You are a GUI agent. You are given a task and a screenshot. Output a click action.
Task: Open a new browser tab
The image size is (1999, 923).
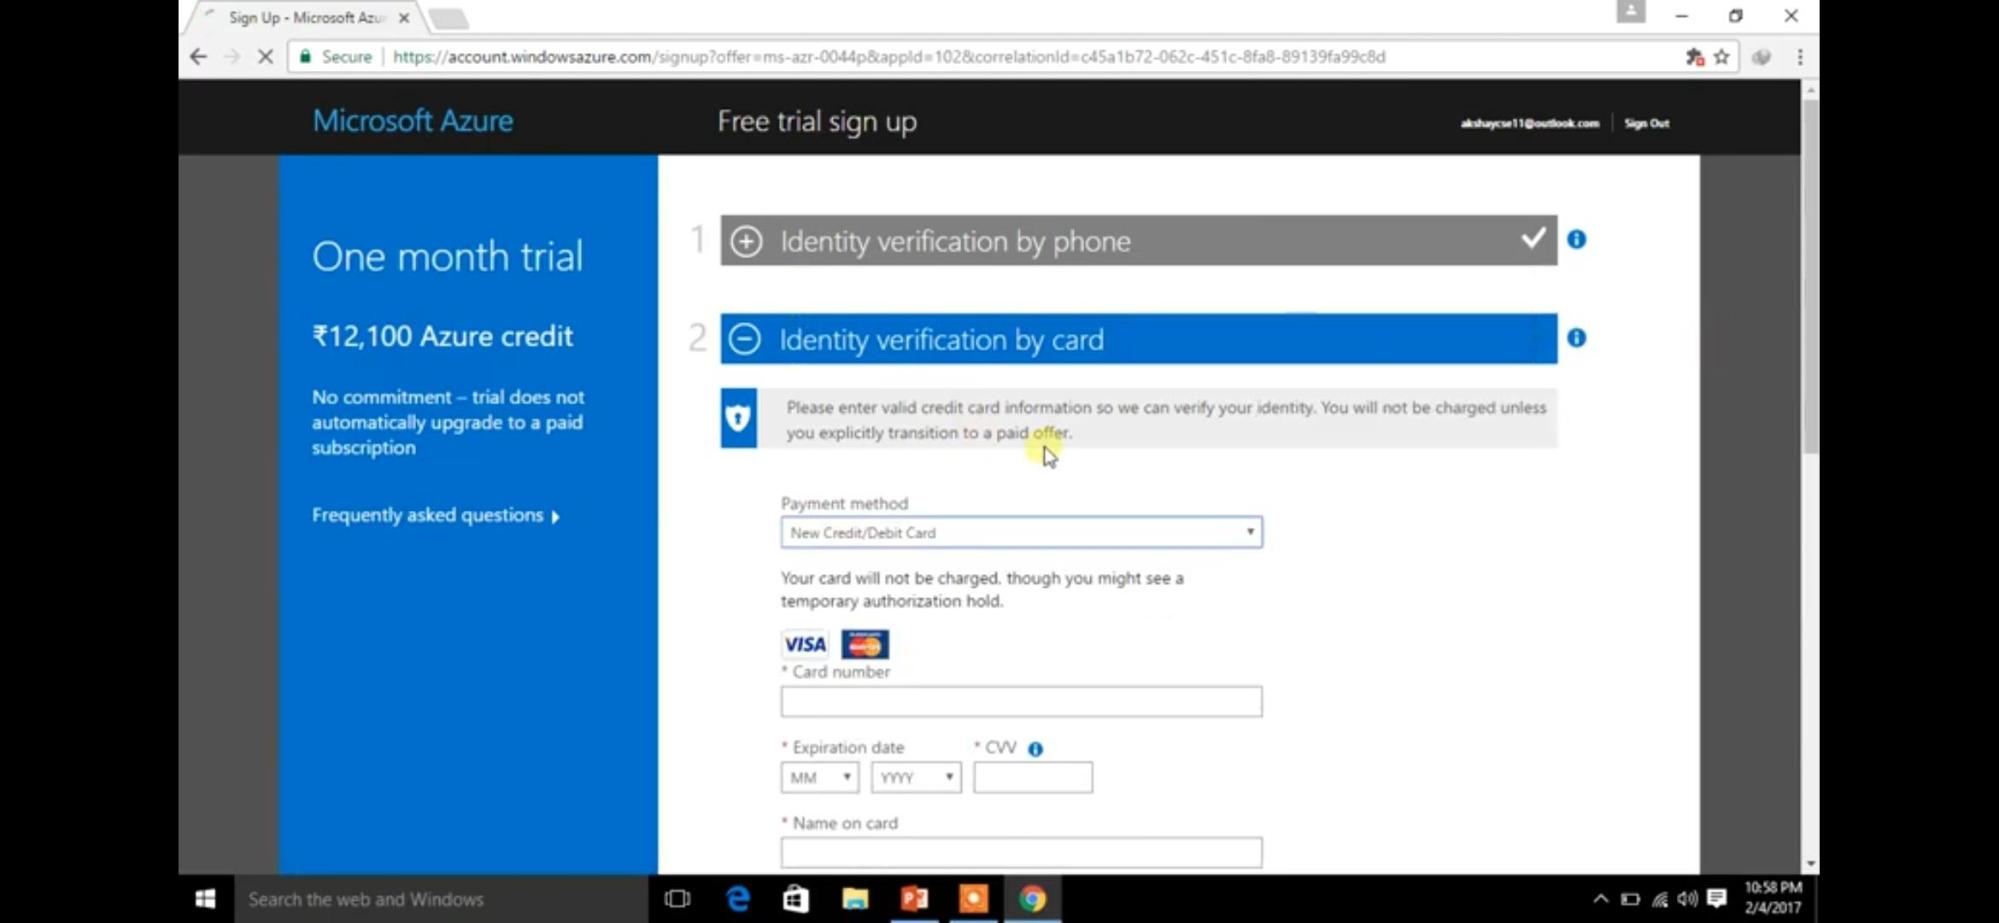click(x=448, y=18)
